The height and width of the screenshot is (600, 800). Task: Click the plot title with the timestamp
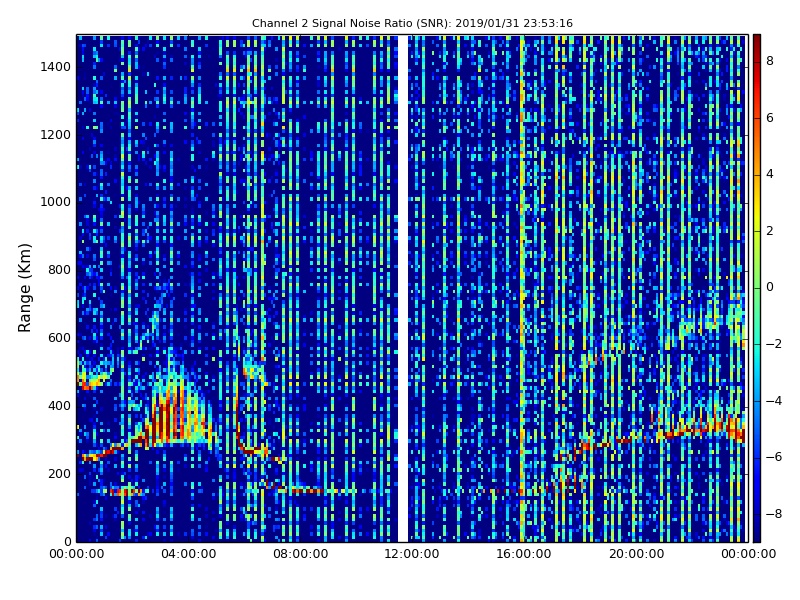click(x=412, y=23)
